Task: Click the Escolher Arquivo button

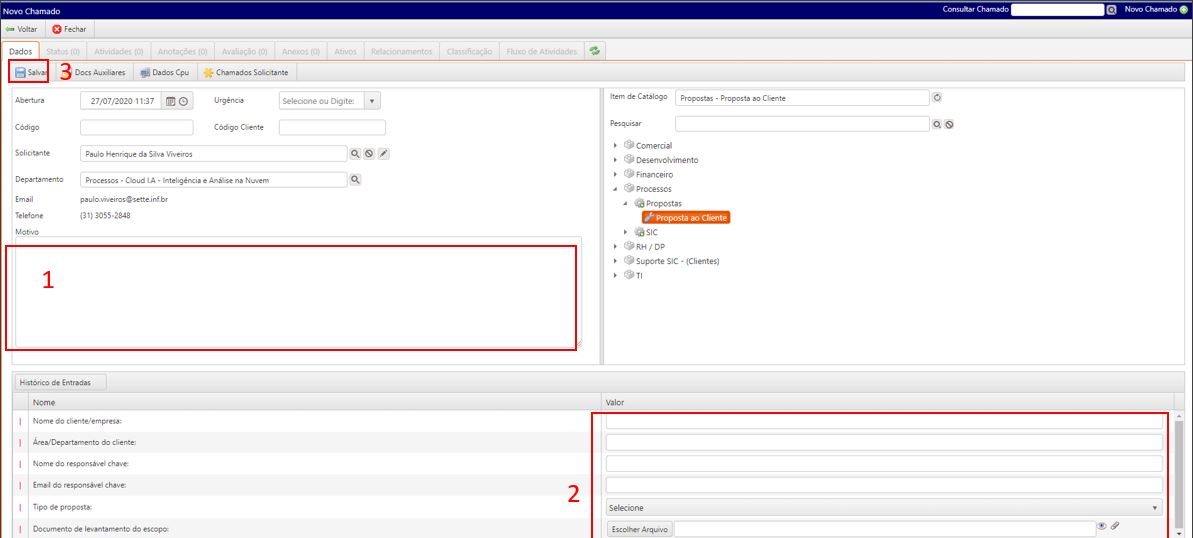Action: (640, 529)
